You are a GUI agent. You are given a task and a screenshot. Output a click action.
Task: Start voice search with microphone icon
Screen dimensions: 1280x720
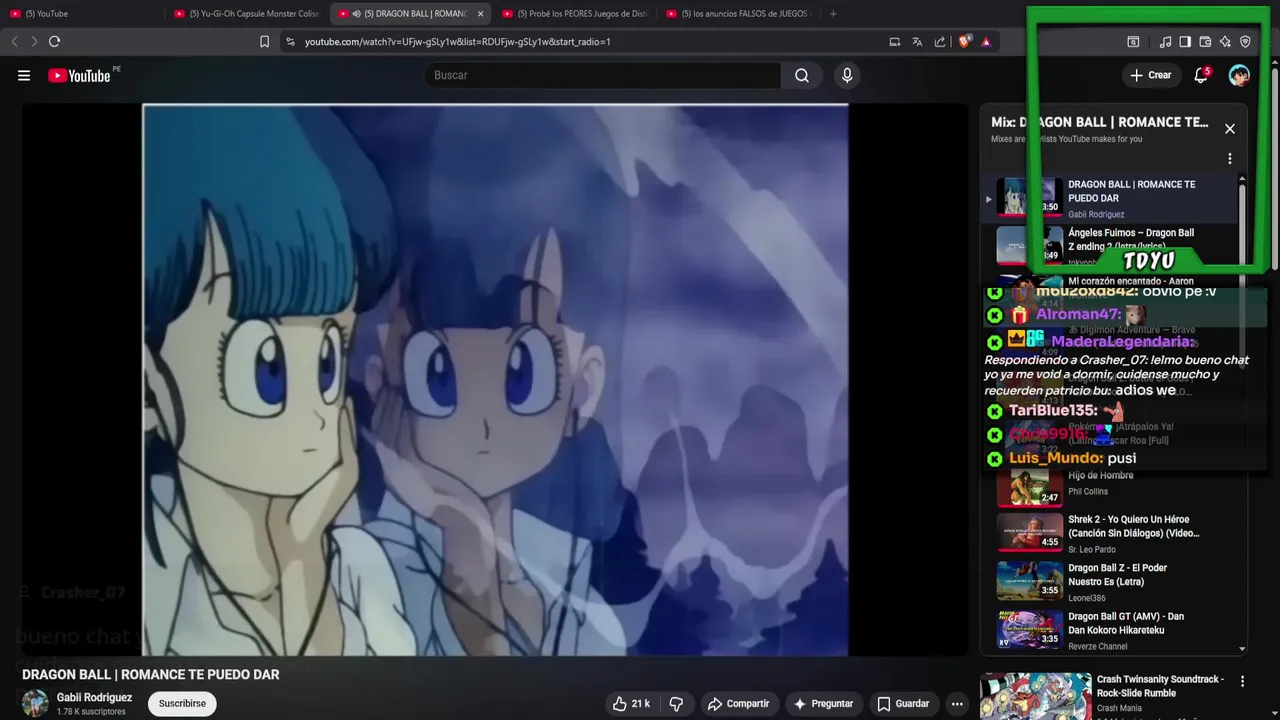coord(847,75)
